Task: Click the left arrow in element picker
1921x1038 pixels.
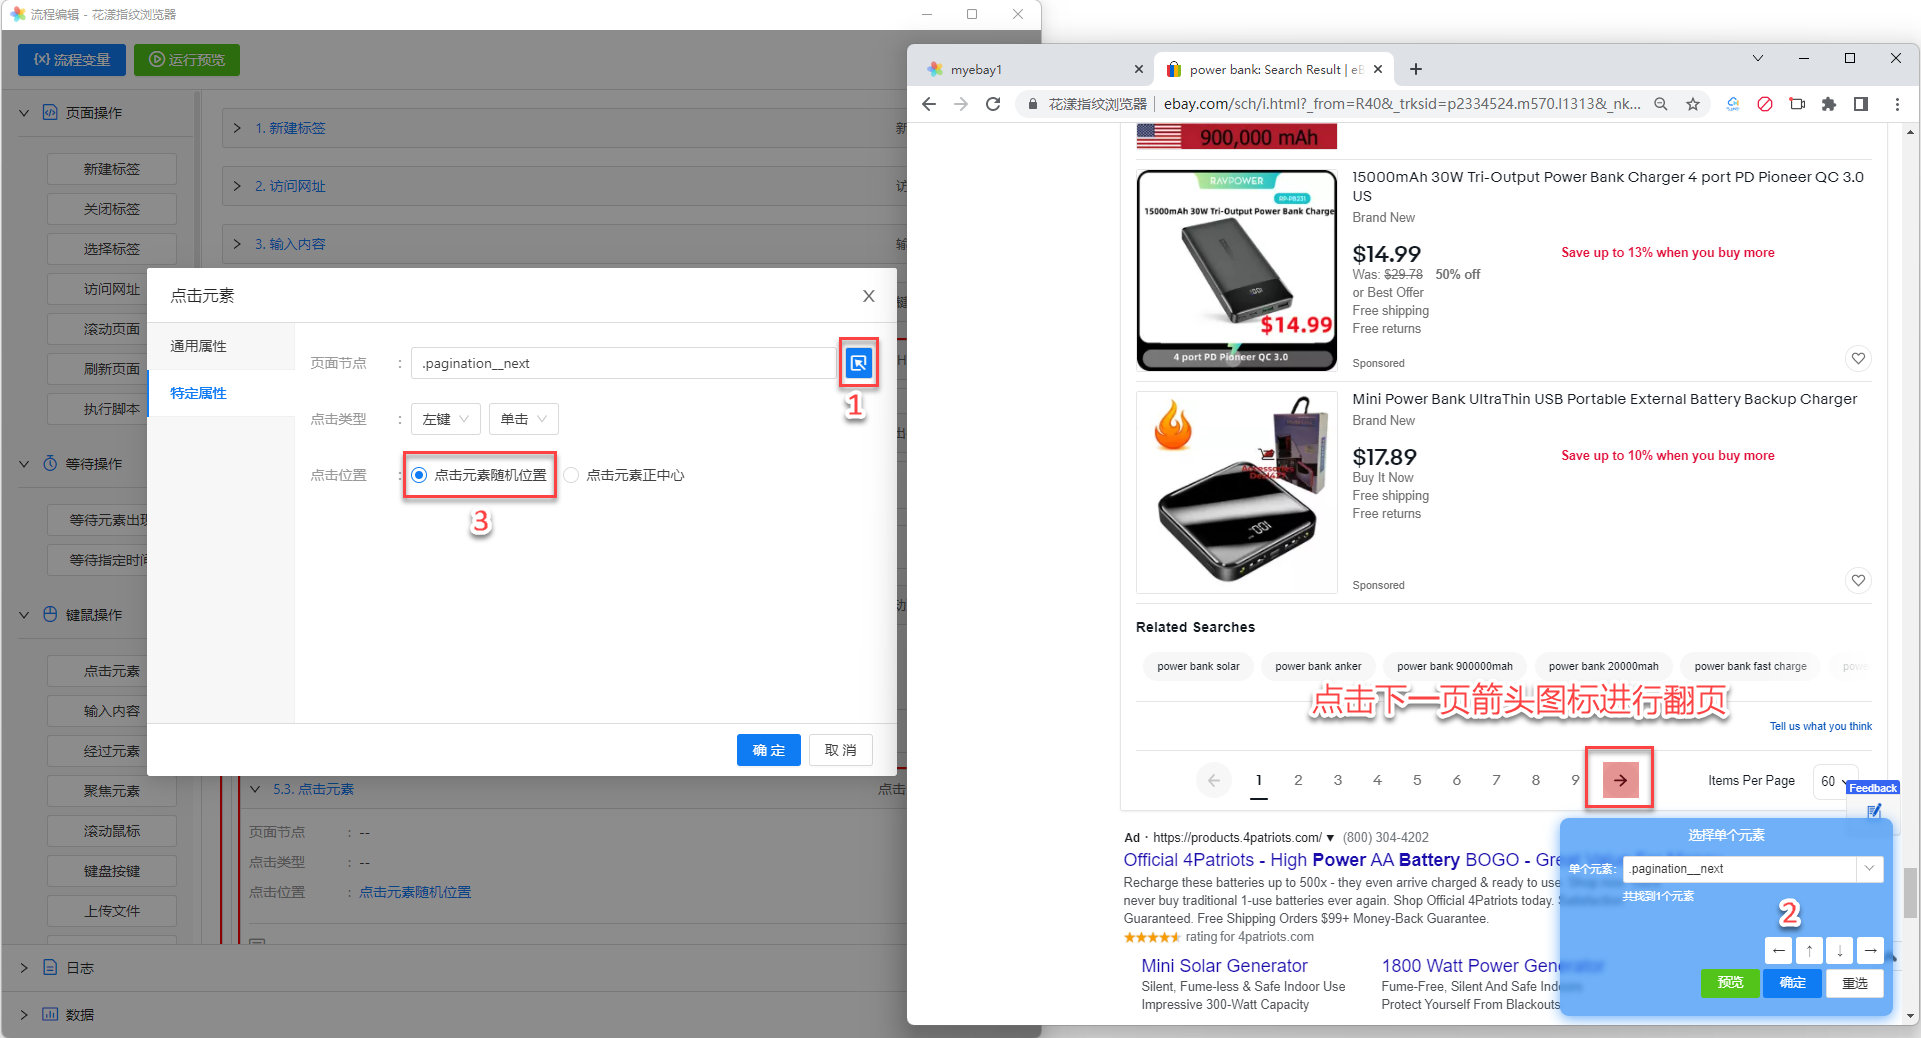Action: click(x=1778, y=950)
